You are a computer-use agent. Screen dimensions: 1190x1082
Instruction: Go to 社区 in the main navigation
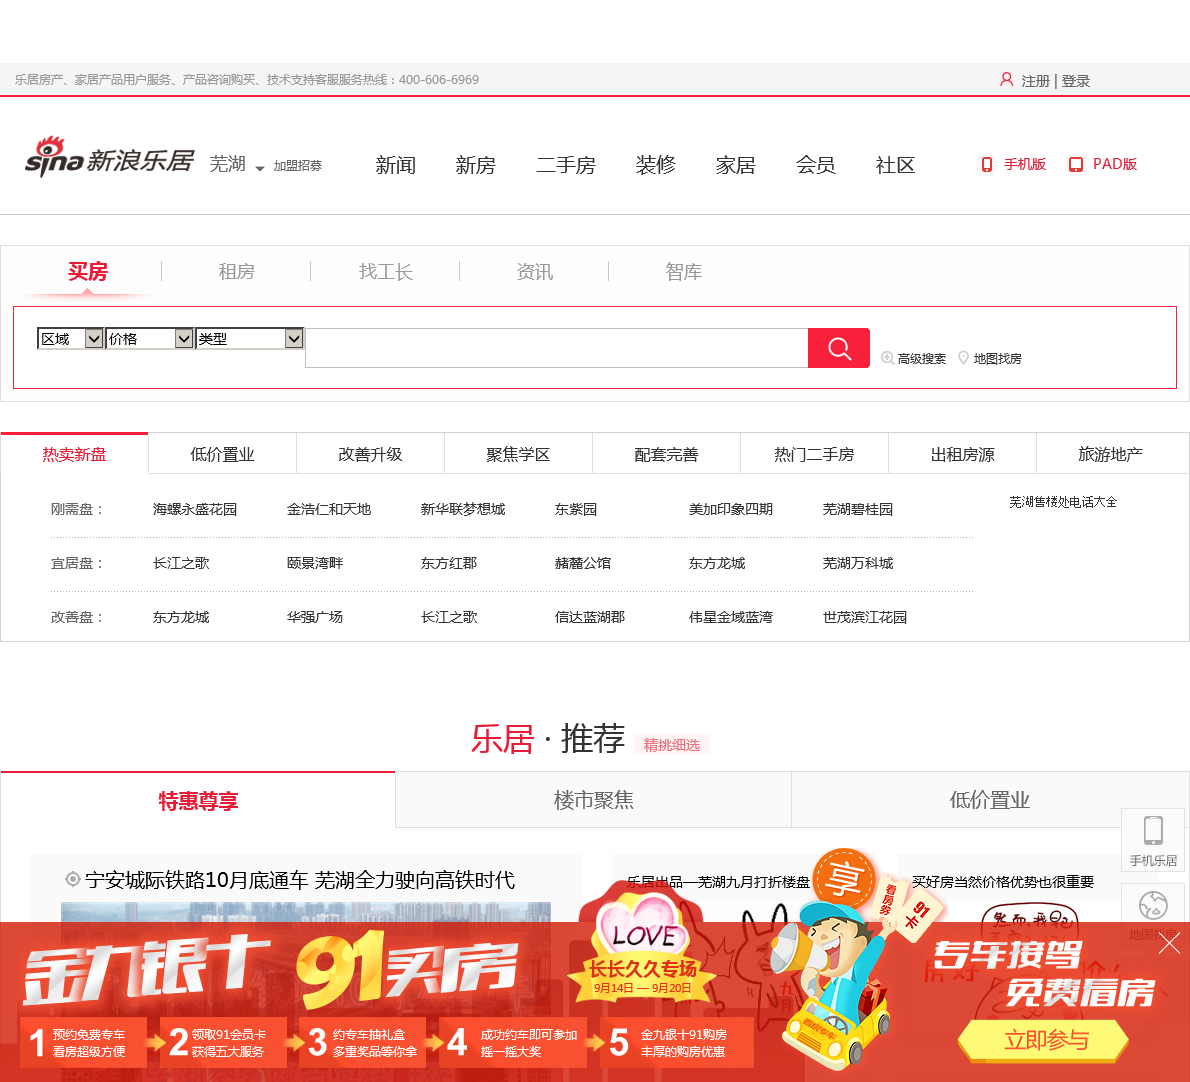896,165
